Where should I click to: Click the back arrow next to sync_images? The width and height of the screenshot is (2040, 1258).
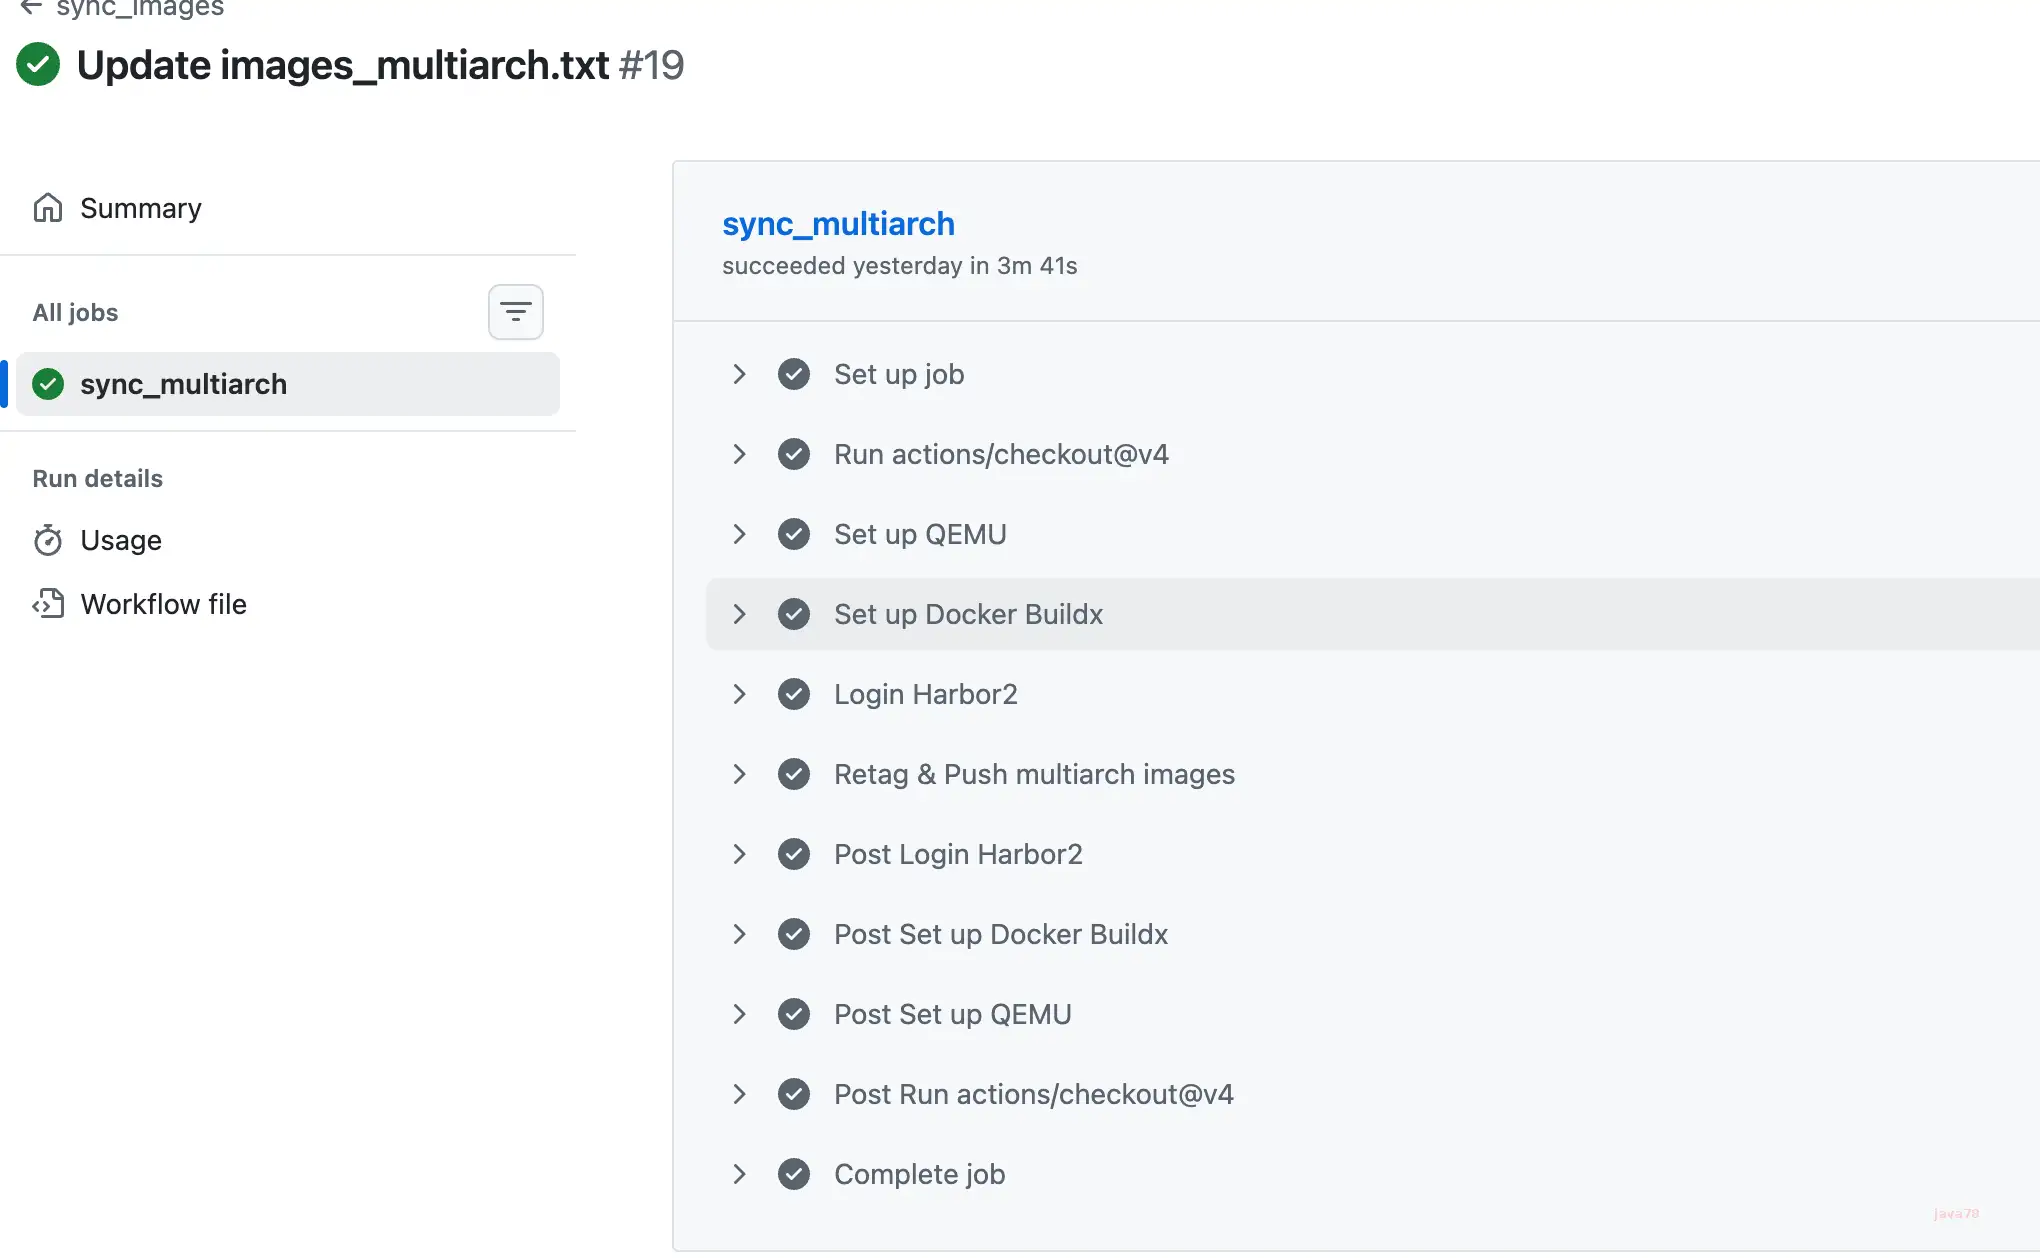click(x=30, y=8)
